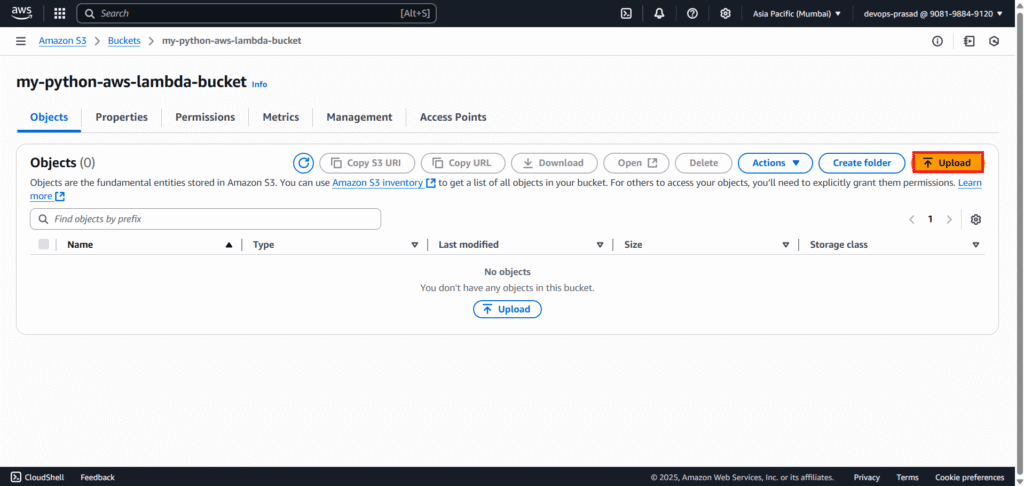This screenshot has height=486, width=1024.
Task: Click the orange Upload button
Action: pyautogui.click(x=948, y=163)
